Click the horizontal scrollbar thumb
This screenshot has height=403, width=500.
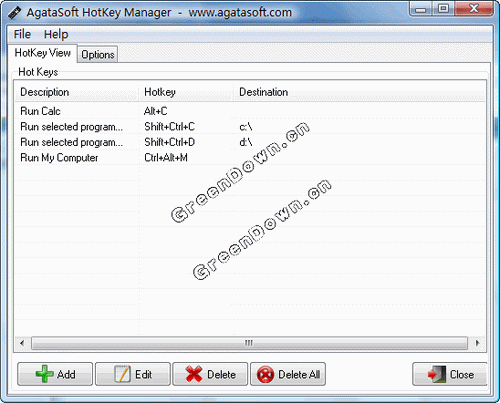pos(249,343)
